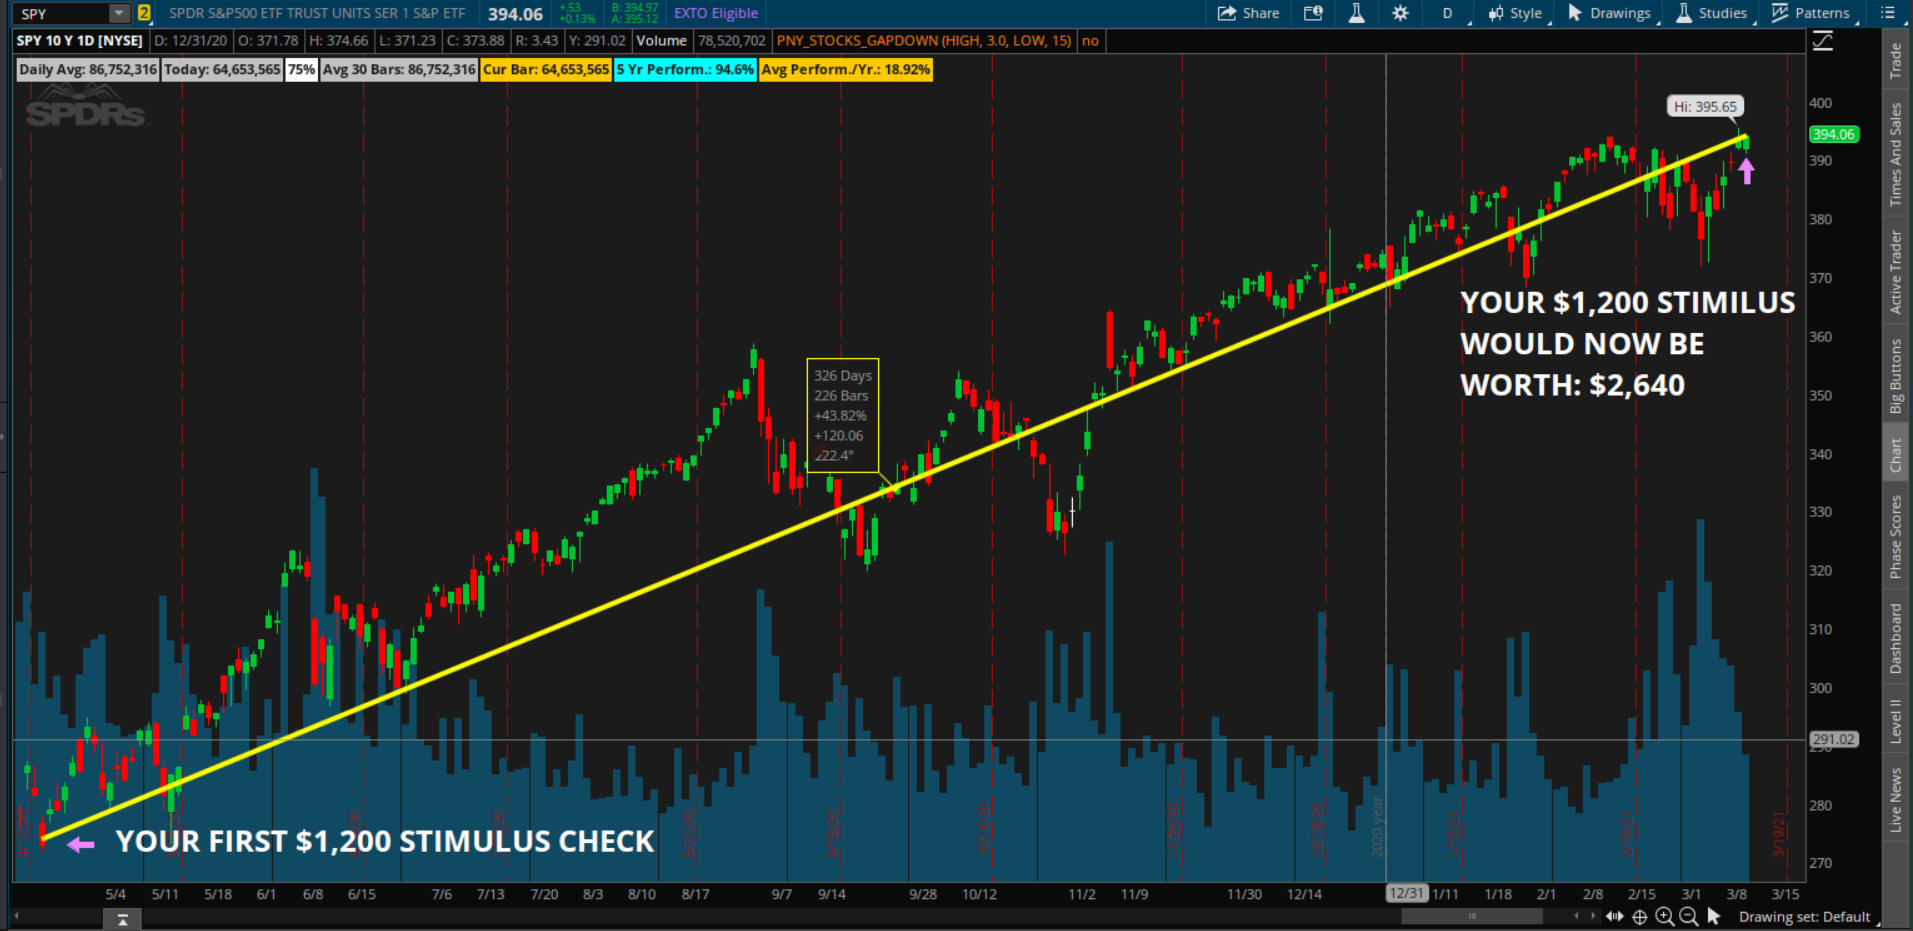The width and height of the screenshot is (1913, 931).
Task: Click the 394.06 last price in header
Action: click(515, 14)
